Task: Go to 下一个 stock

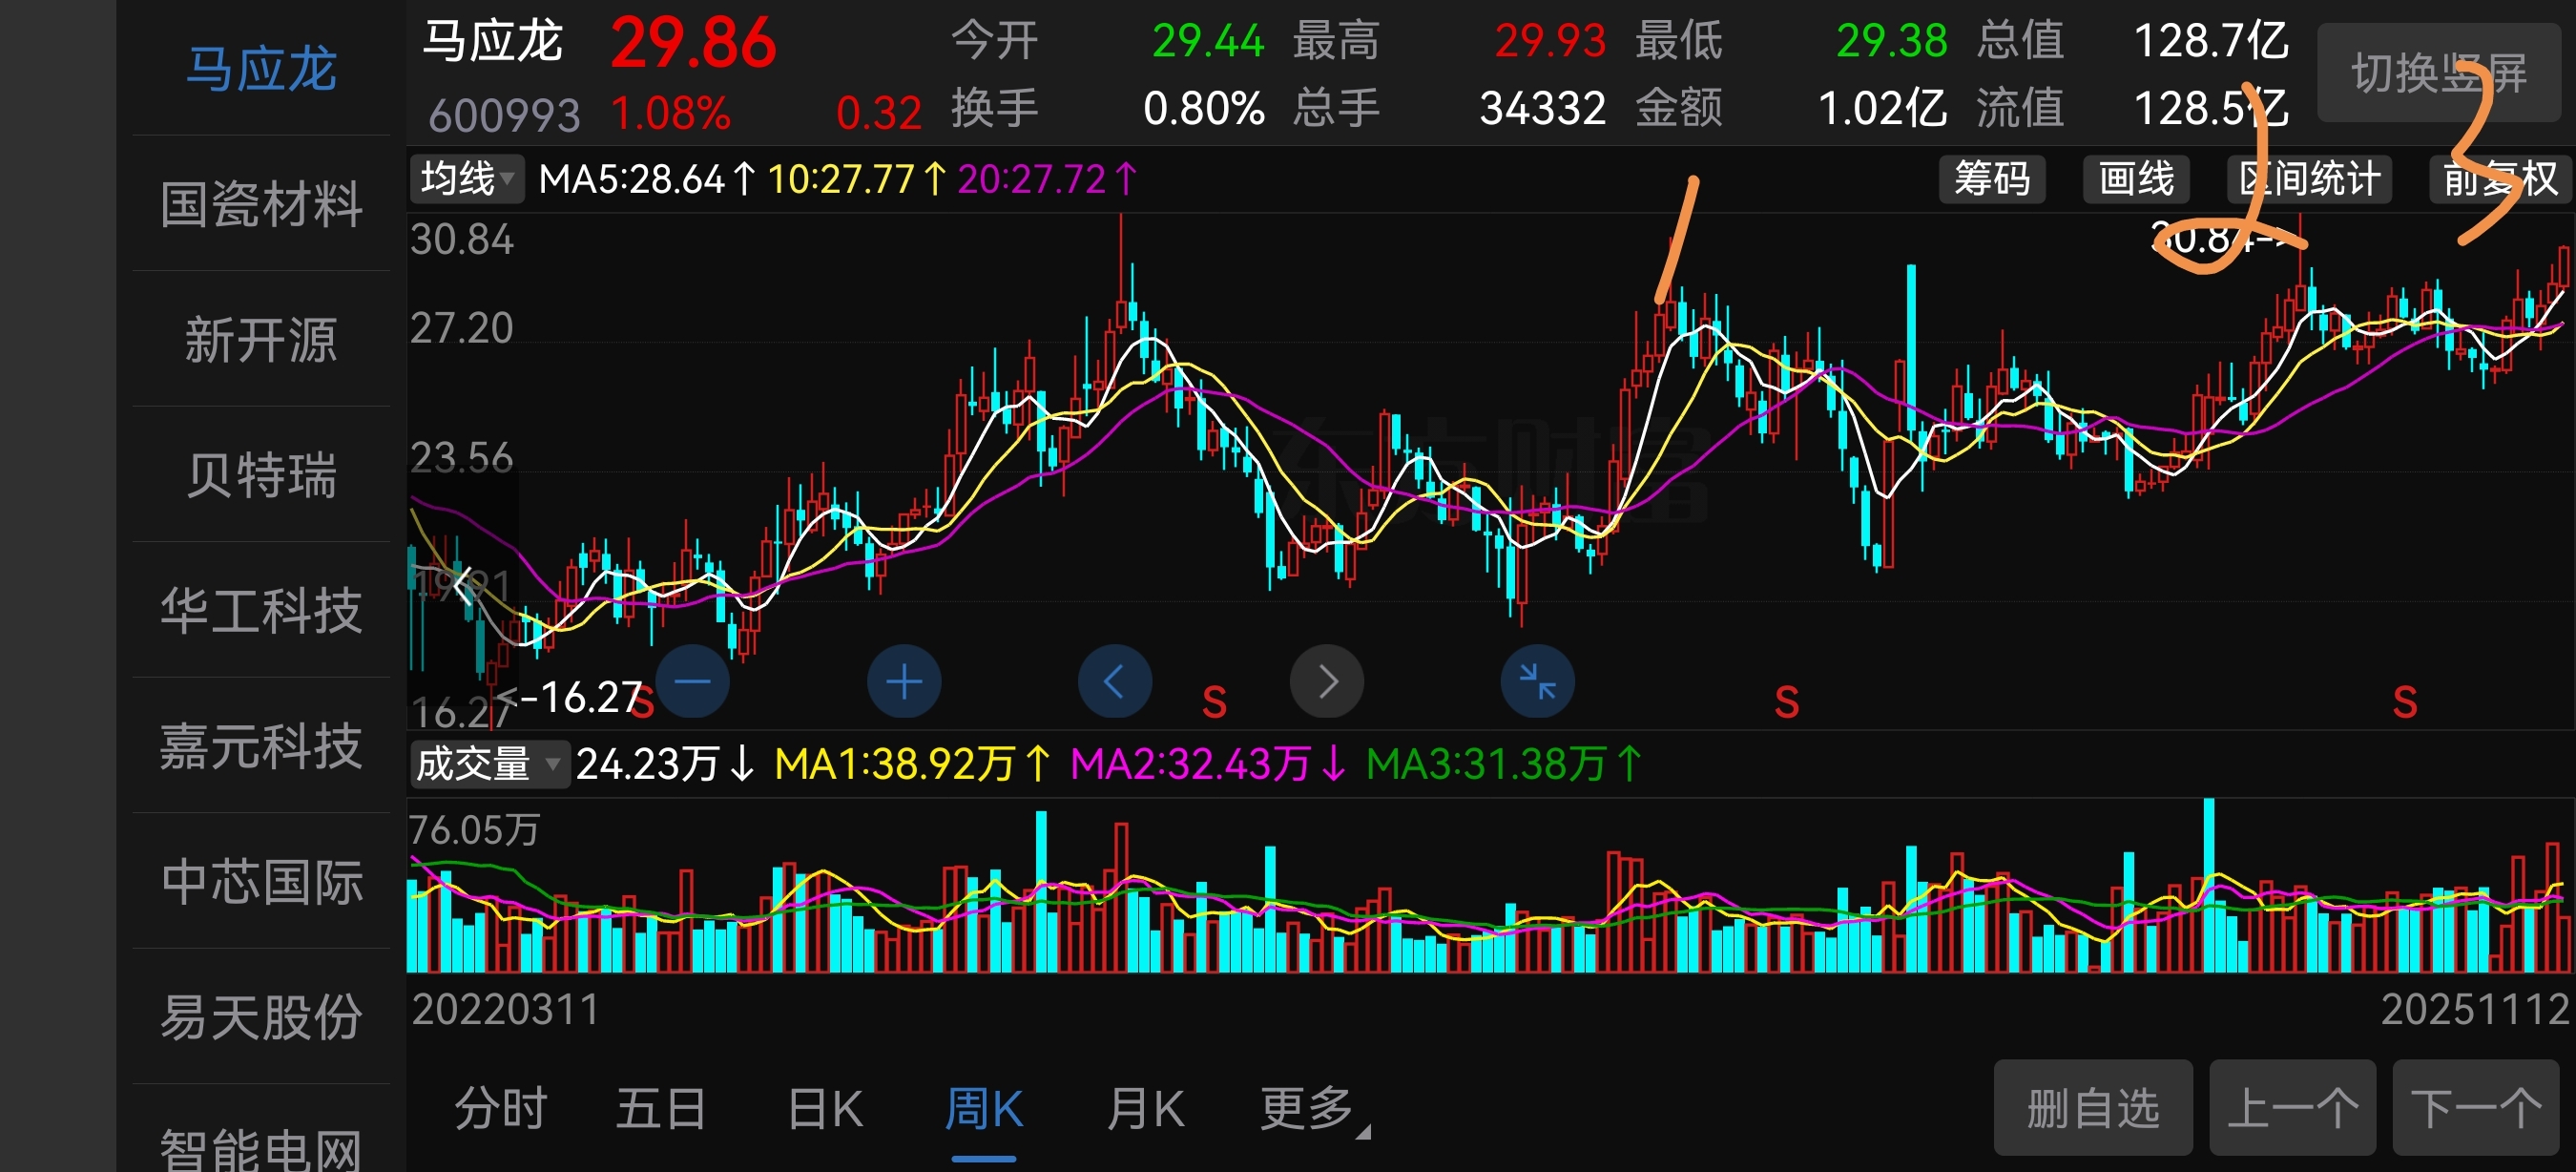Action: coord(2476,1108)
